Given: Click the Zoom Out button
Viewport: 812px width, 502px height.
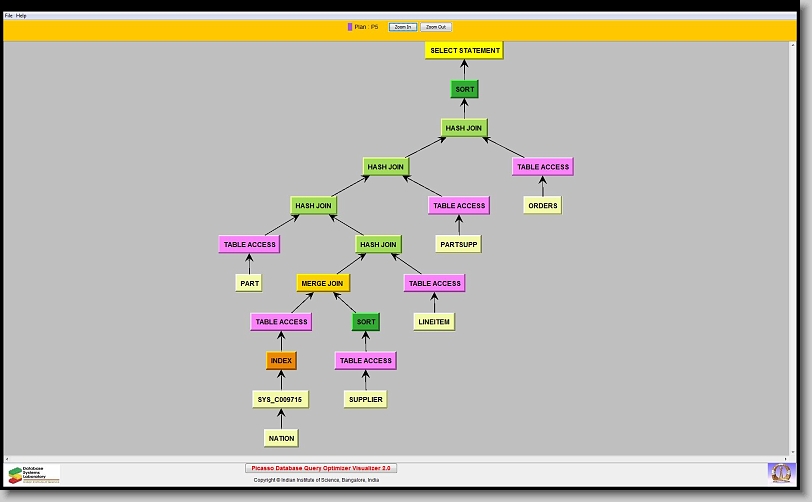Looking at the screenshot, I should [x=435, y=27].
